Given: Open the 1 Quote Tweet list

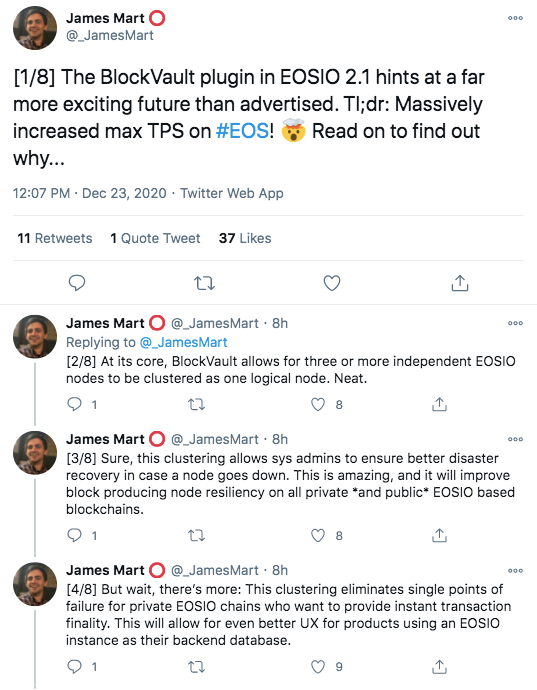Looking at the screenshot, I should 155,238.
